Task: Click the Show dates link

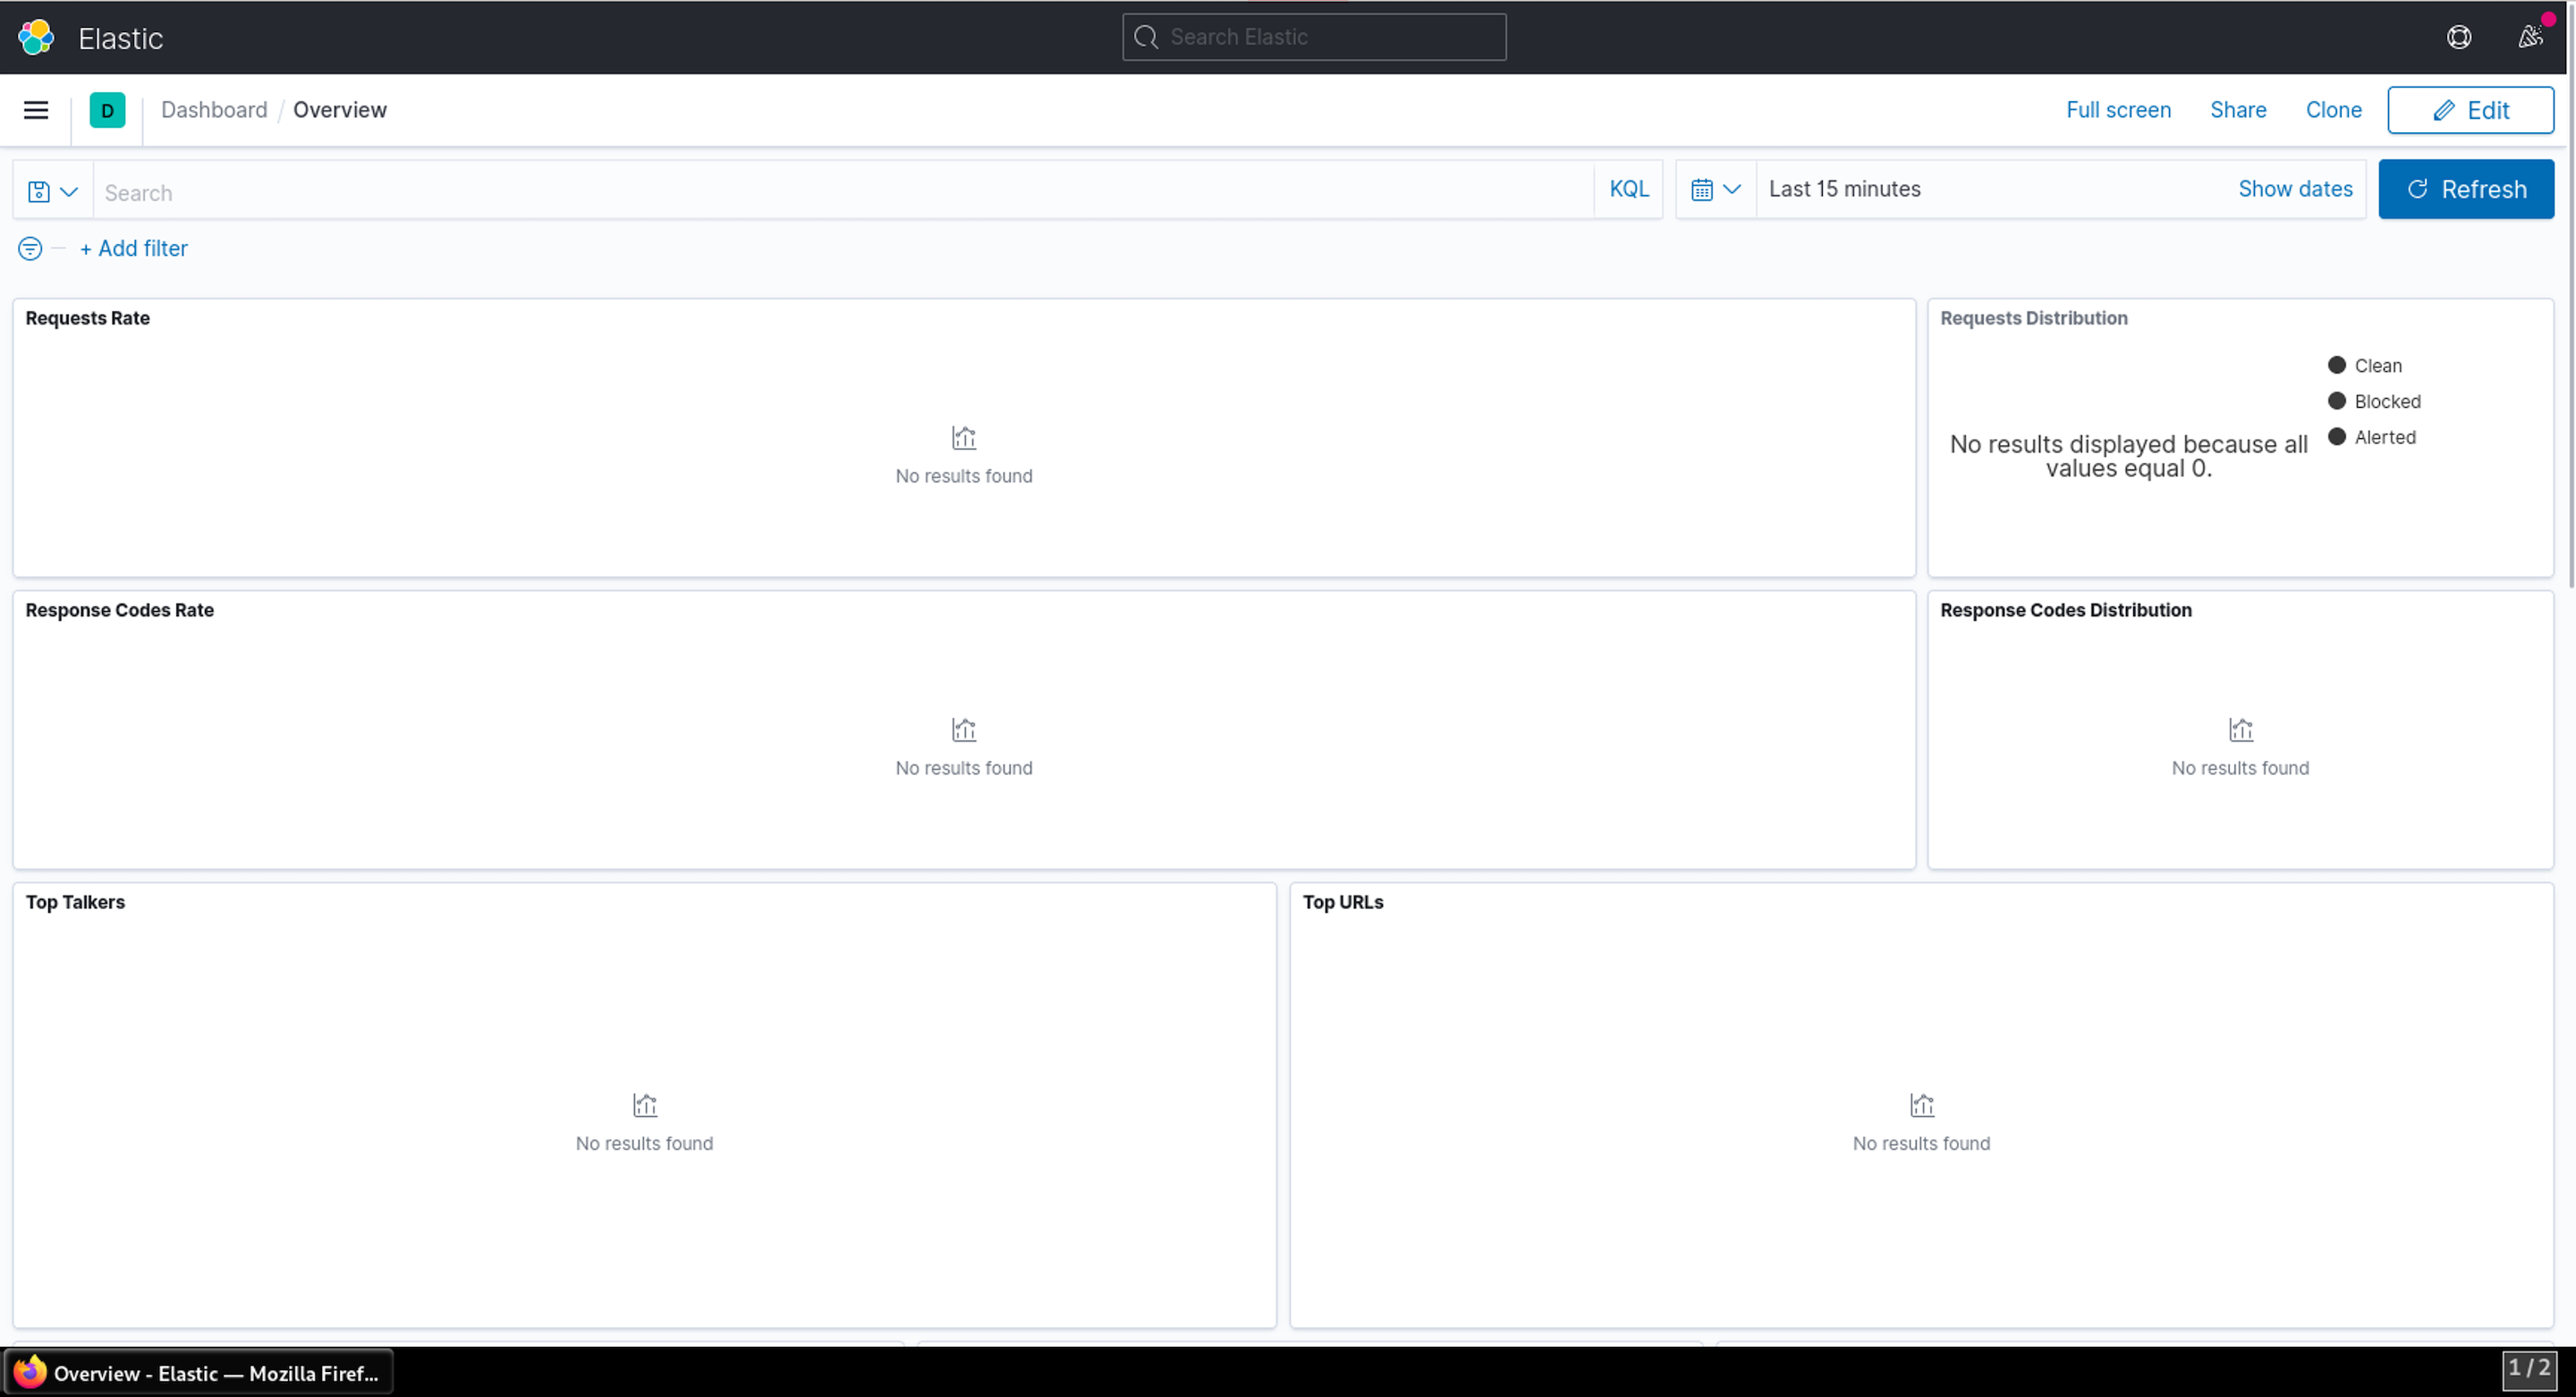Action: click(x=2295, y=189)
